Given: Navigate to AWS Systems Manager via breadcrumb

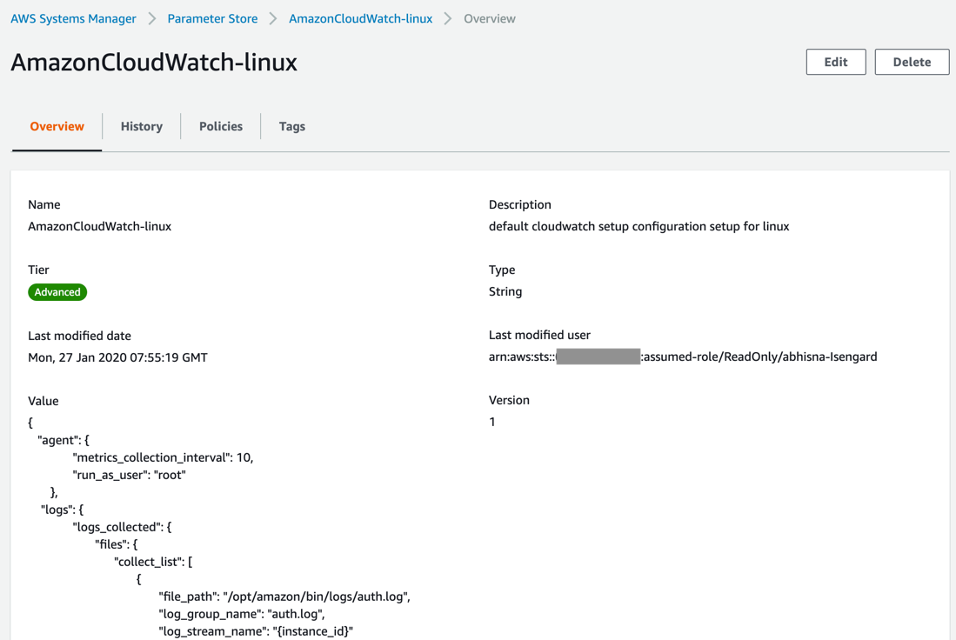Looking at the screenshot, I should [x=72, y=18].
